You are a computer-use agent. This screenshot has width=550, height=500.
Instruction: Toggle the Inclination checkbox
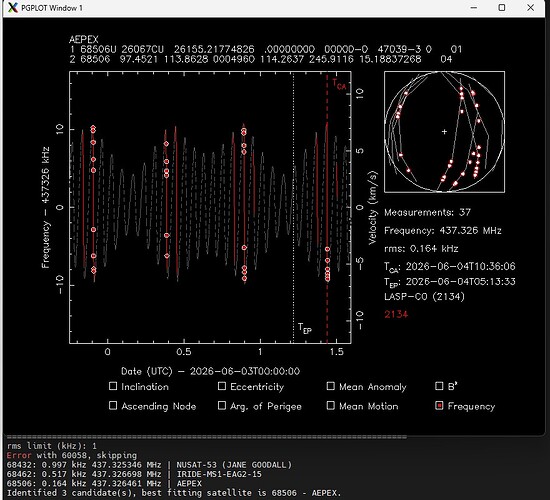point(113,386)
